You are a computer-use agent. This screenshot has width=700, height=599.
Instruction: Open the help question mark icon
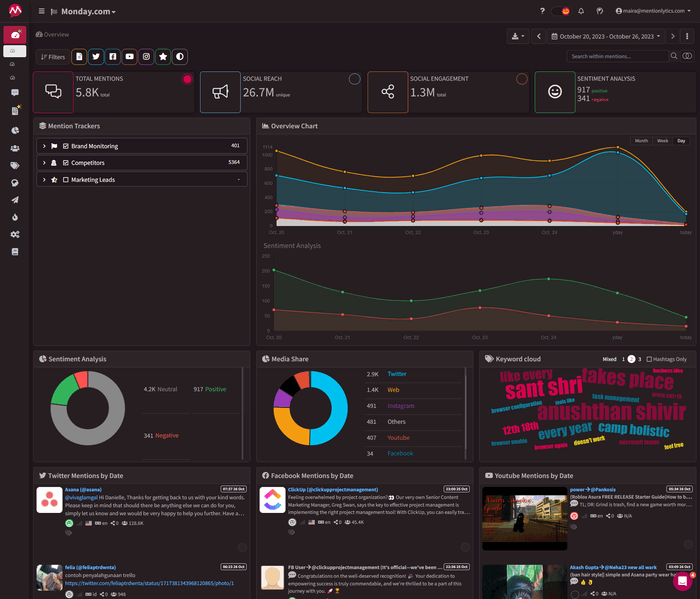coord(542,11)
